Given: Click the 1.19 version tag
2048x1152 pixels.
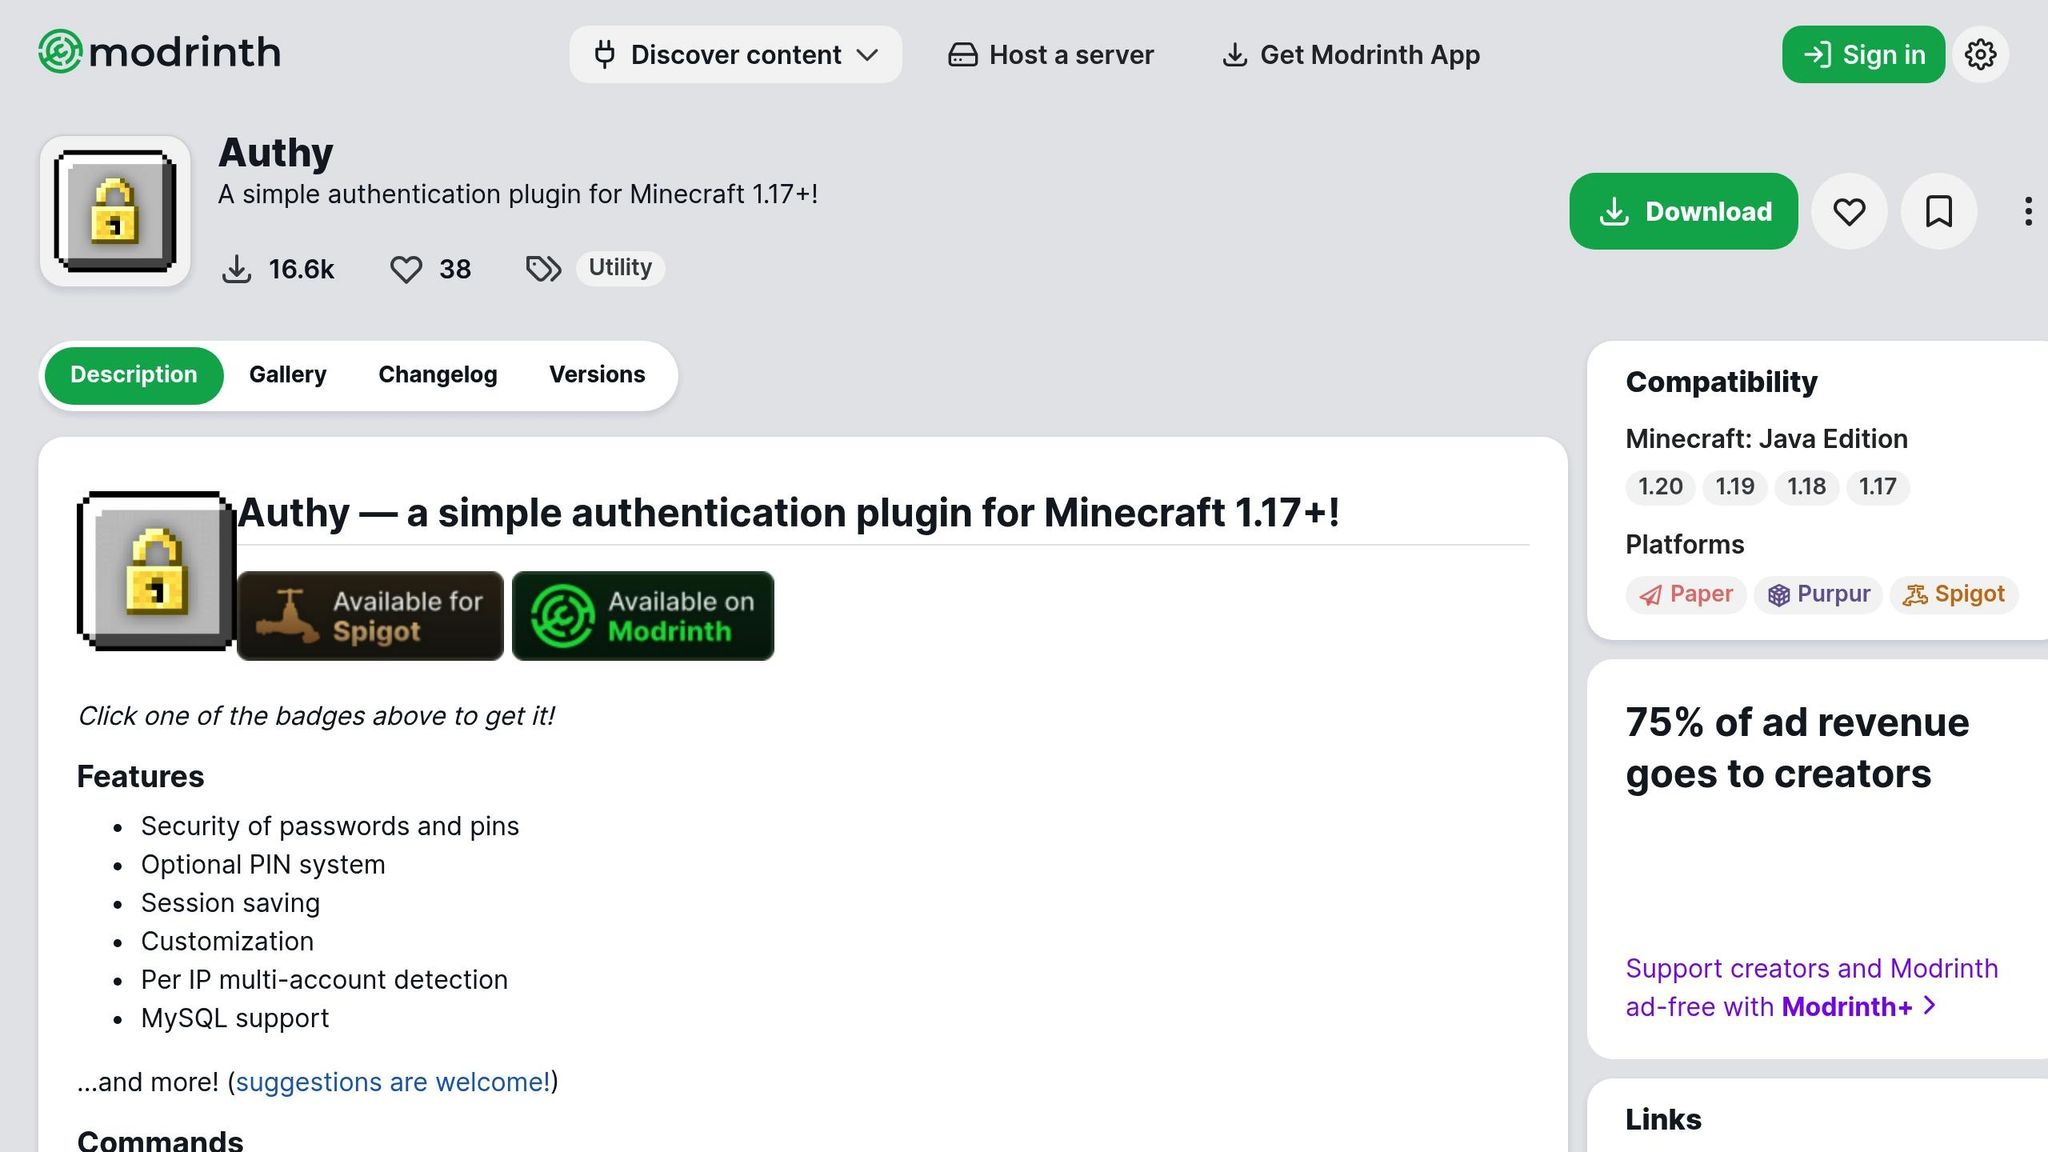Looking at the screenshot, I should [1735, 487].
